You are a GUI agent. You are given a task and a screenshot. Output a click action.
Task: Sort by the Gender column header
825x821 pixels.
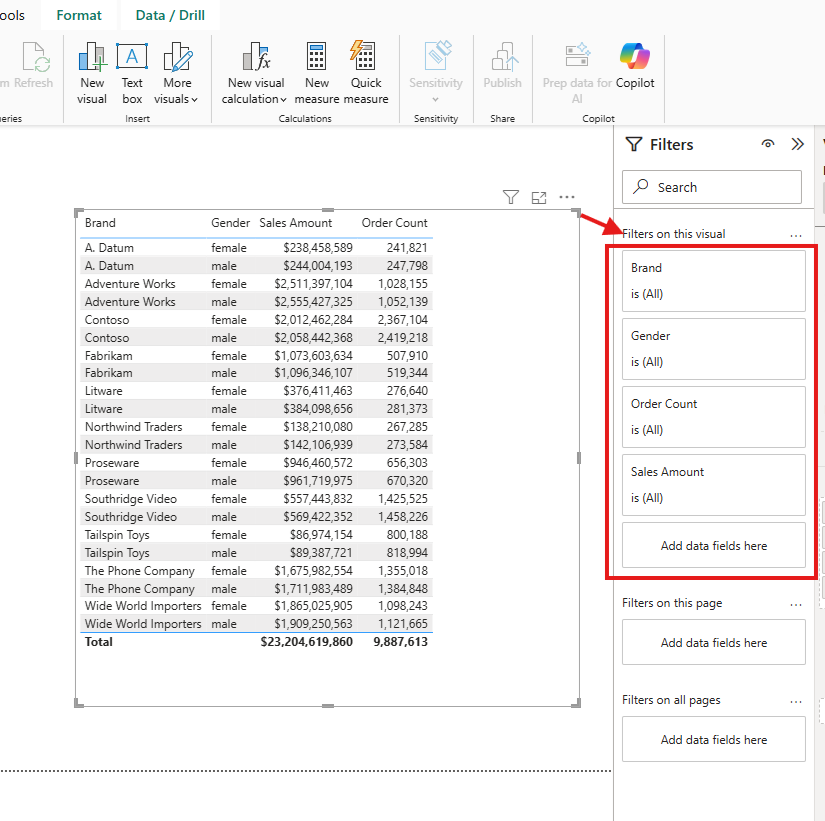pyautogui.click(x=230, y=223)
